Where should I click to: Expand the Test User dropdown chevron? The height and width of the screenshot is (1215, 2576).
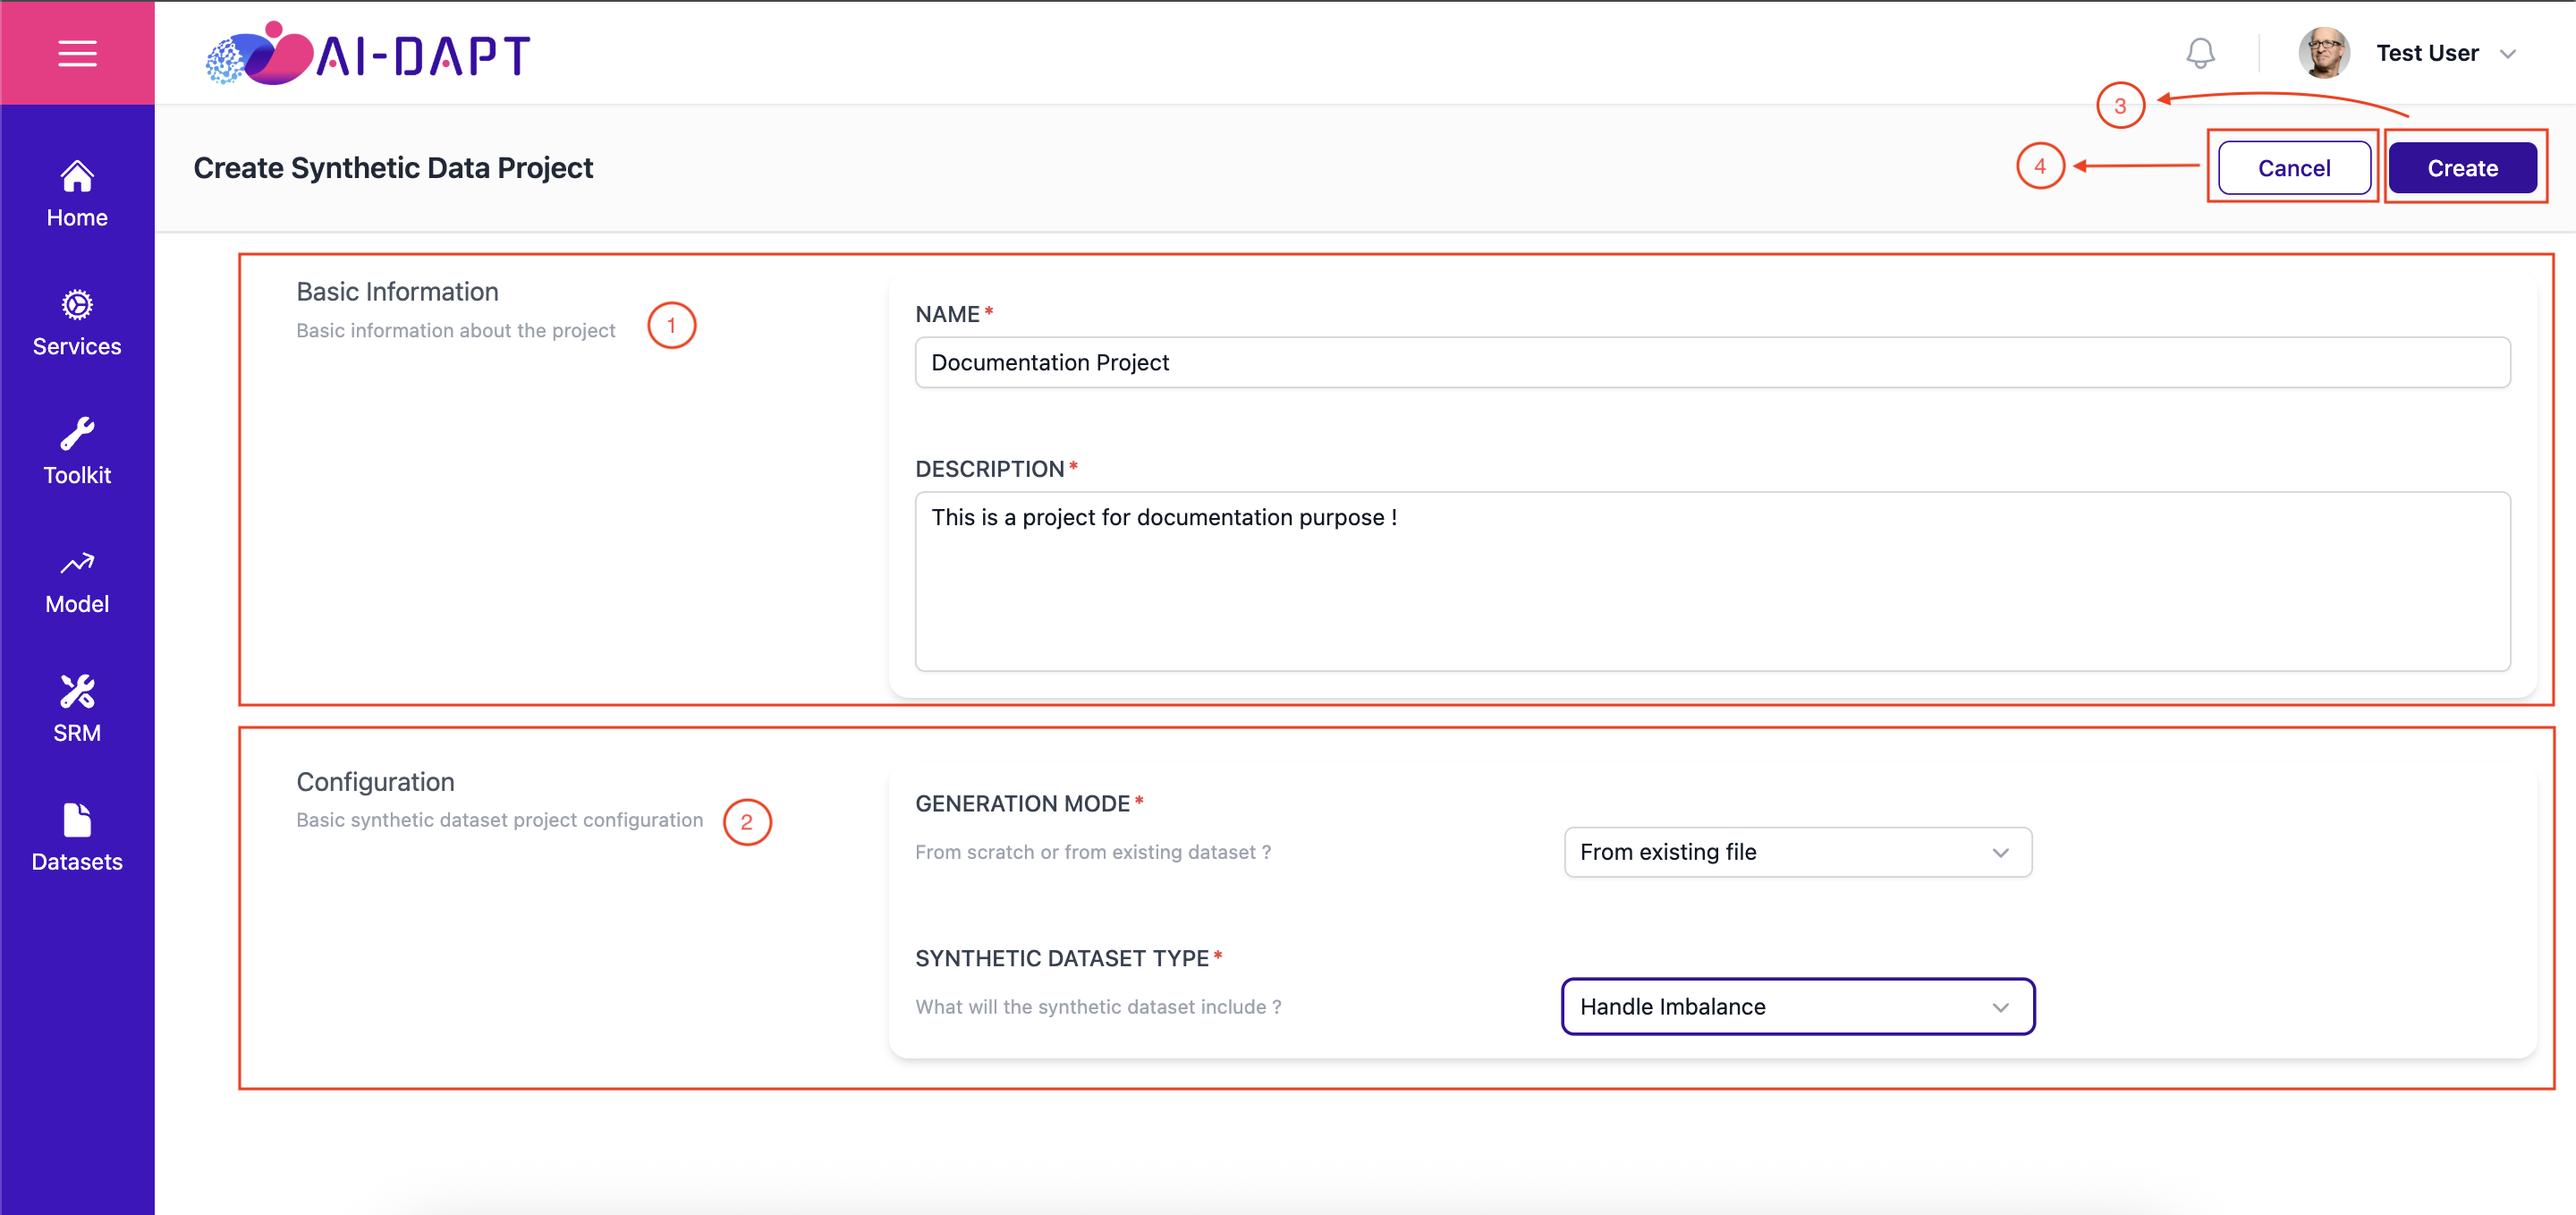[2507, 54]
